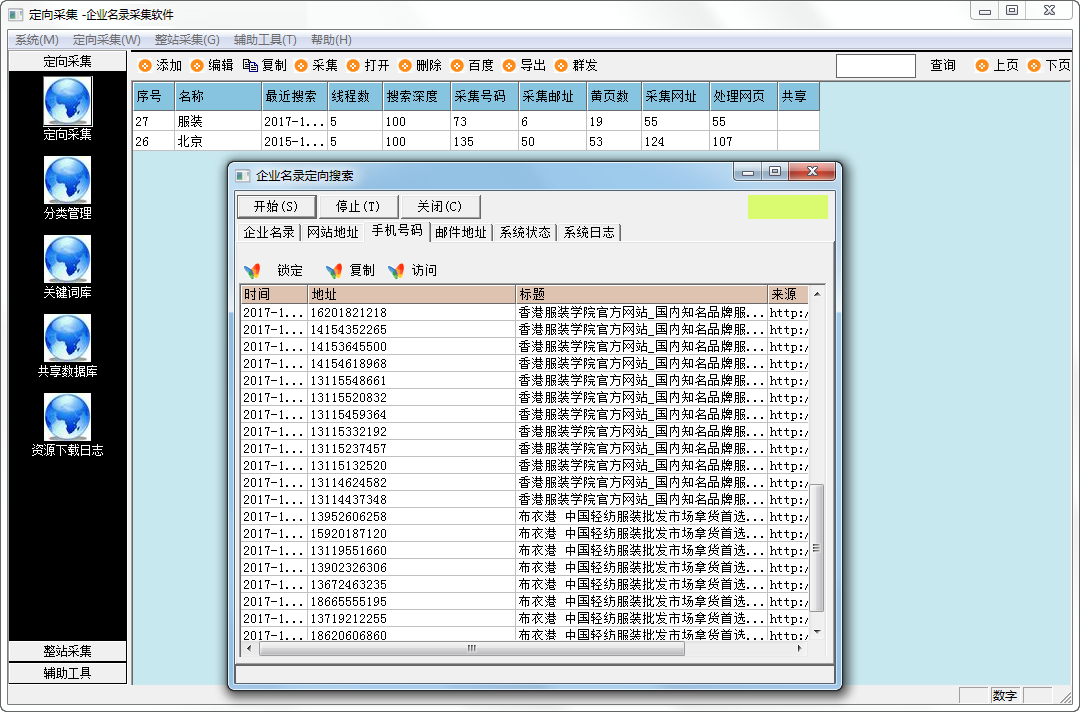Click the 编辑 toolbar button

coord(212,65)
